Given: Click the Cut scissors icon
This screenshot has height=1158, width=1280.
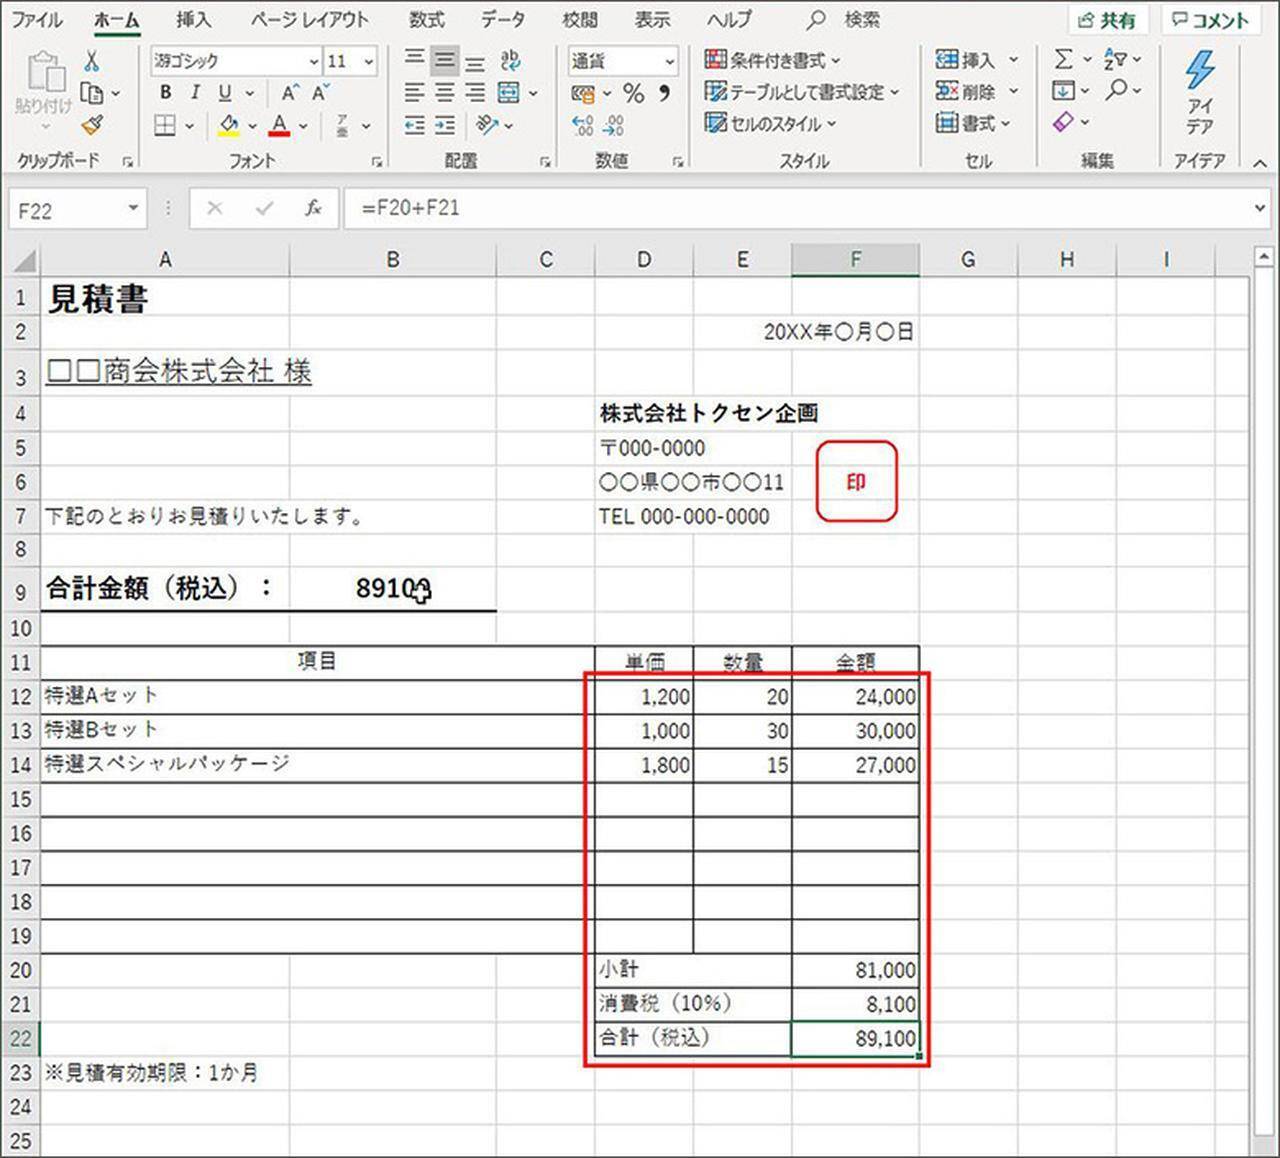Looking at the screenshot, I should point(92,61).
